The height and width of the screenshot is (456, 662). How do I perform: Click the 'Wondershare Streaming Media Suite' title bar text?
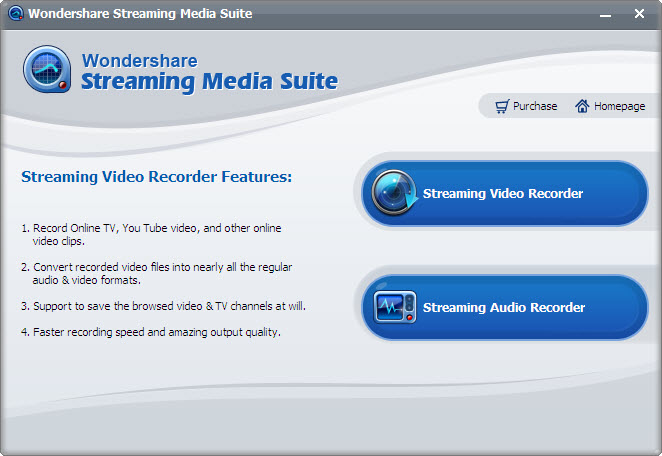tap(140, 14)
